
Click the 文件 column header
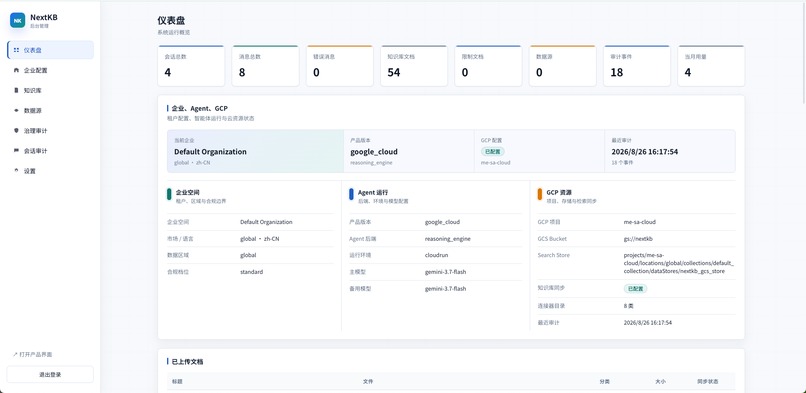point(368,381)
